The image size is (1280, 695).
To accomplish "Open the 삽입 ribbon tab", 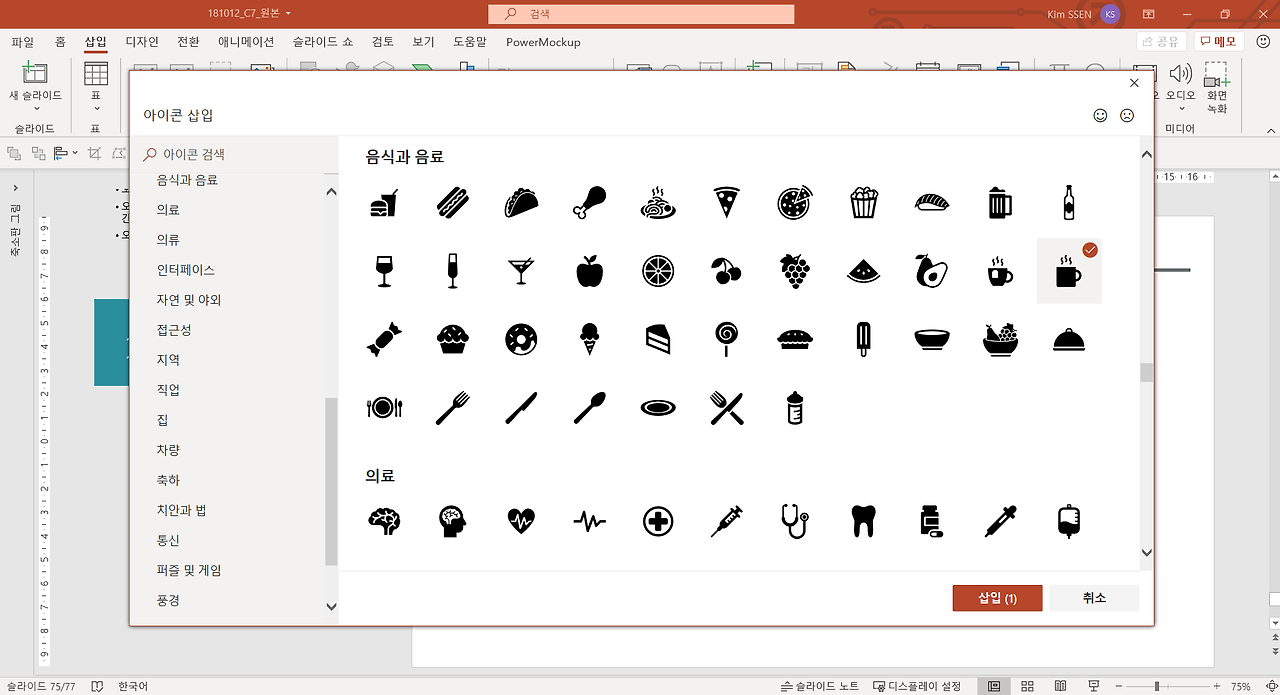I will 95,42.
